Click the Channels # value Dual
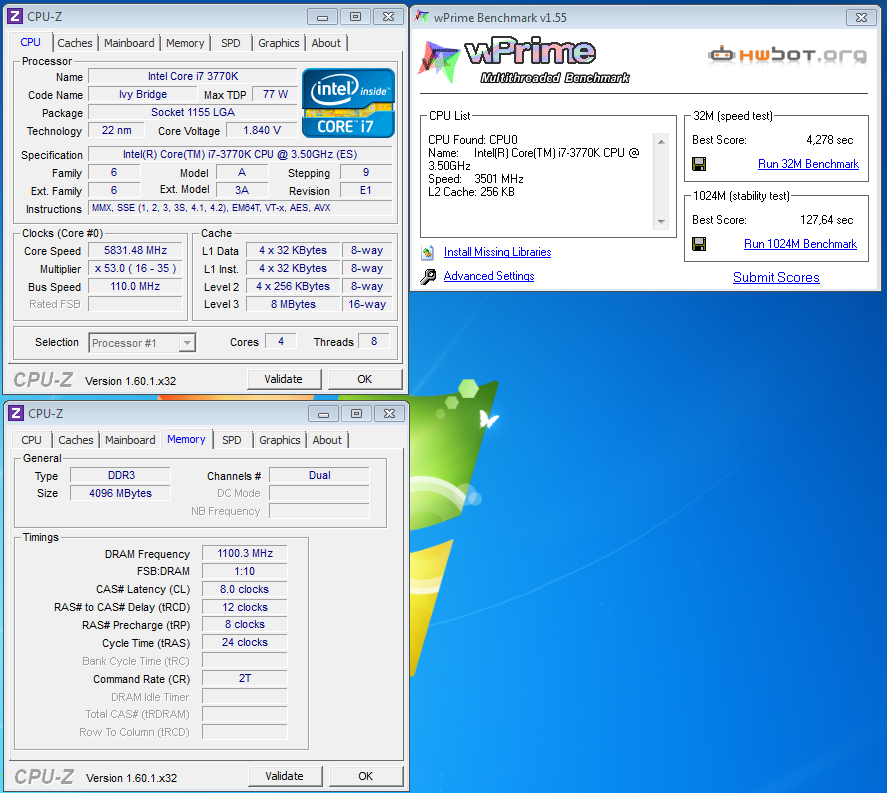 point(320,475)
